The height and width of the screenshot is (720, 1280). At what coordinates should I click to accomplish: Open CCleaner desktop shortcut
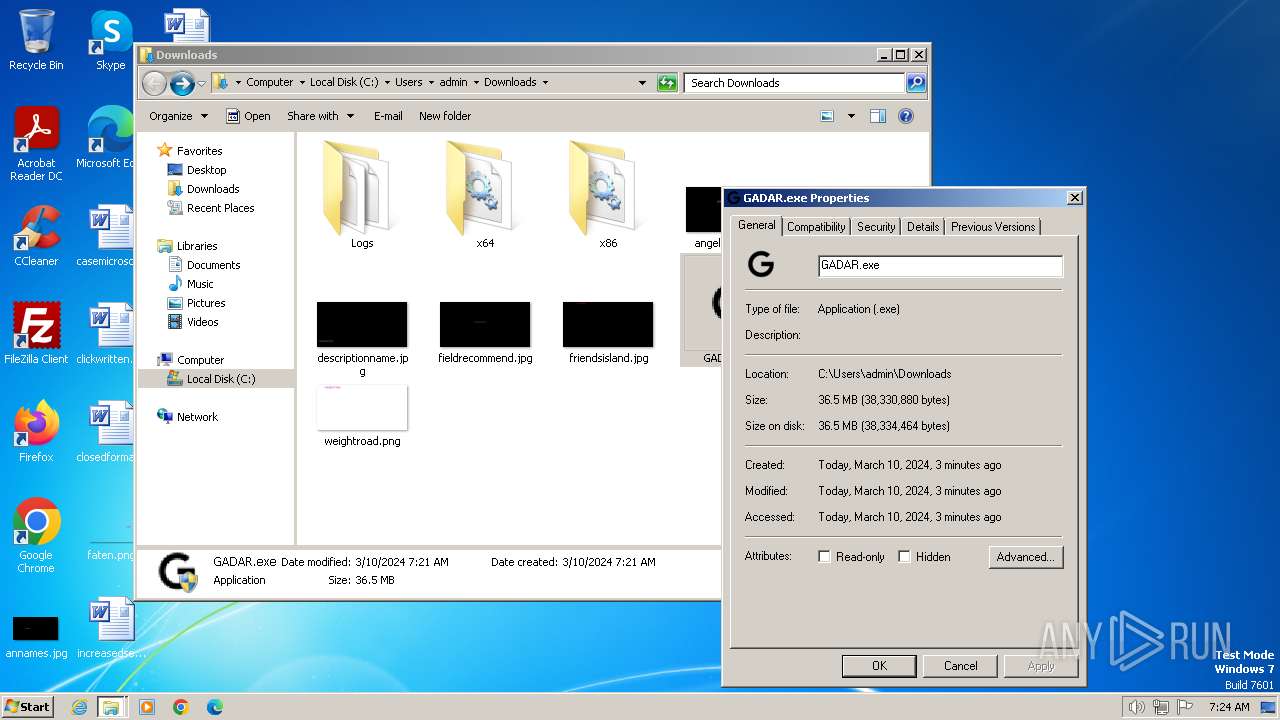(36, 236)
